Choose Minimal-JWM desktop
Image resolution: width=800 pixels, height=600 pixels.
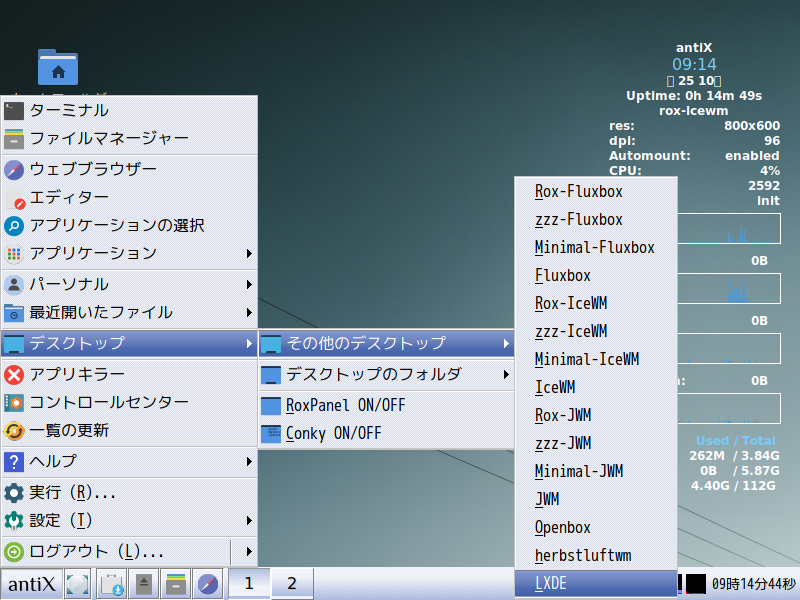click(596, 472)
